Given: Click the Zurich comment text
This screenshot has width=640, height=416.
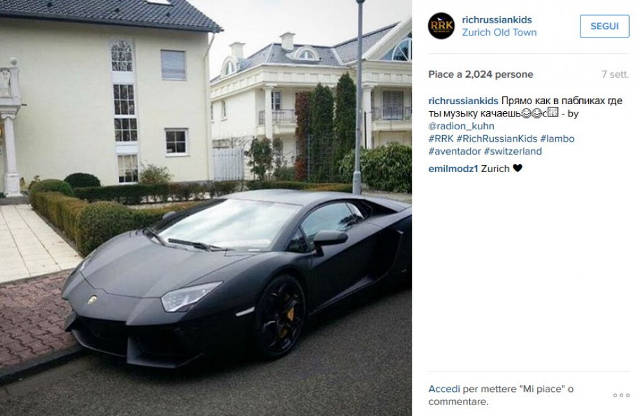Looking at the screenshot, I should coord(495,169).
